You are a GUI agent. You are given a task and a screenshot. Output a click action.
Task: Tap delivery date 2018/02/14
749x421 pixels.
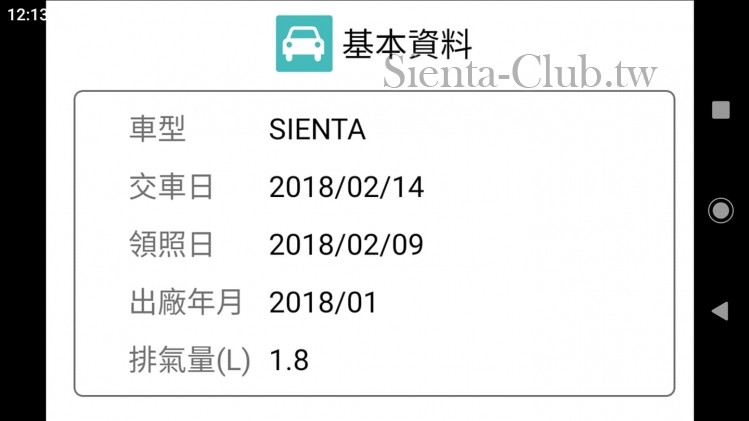tap(346, 187)
